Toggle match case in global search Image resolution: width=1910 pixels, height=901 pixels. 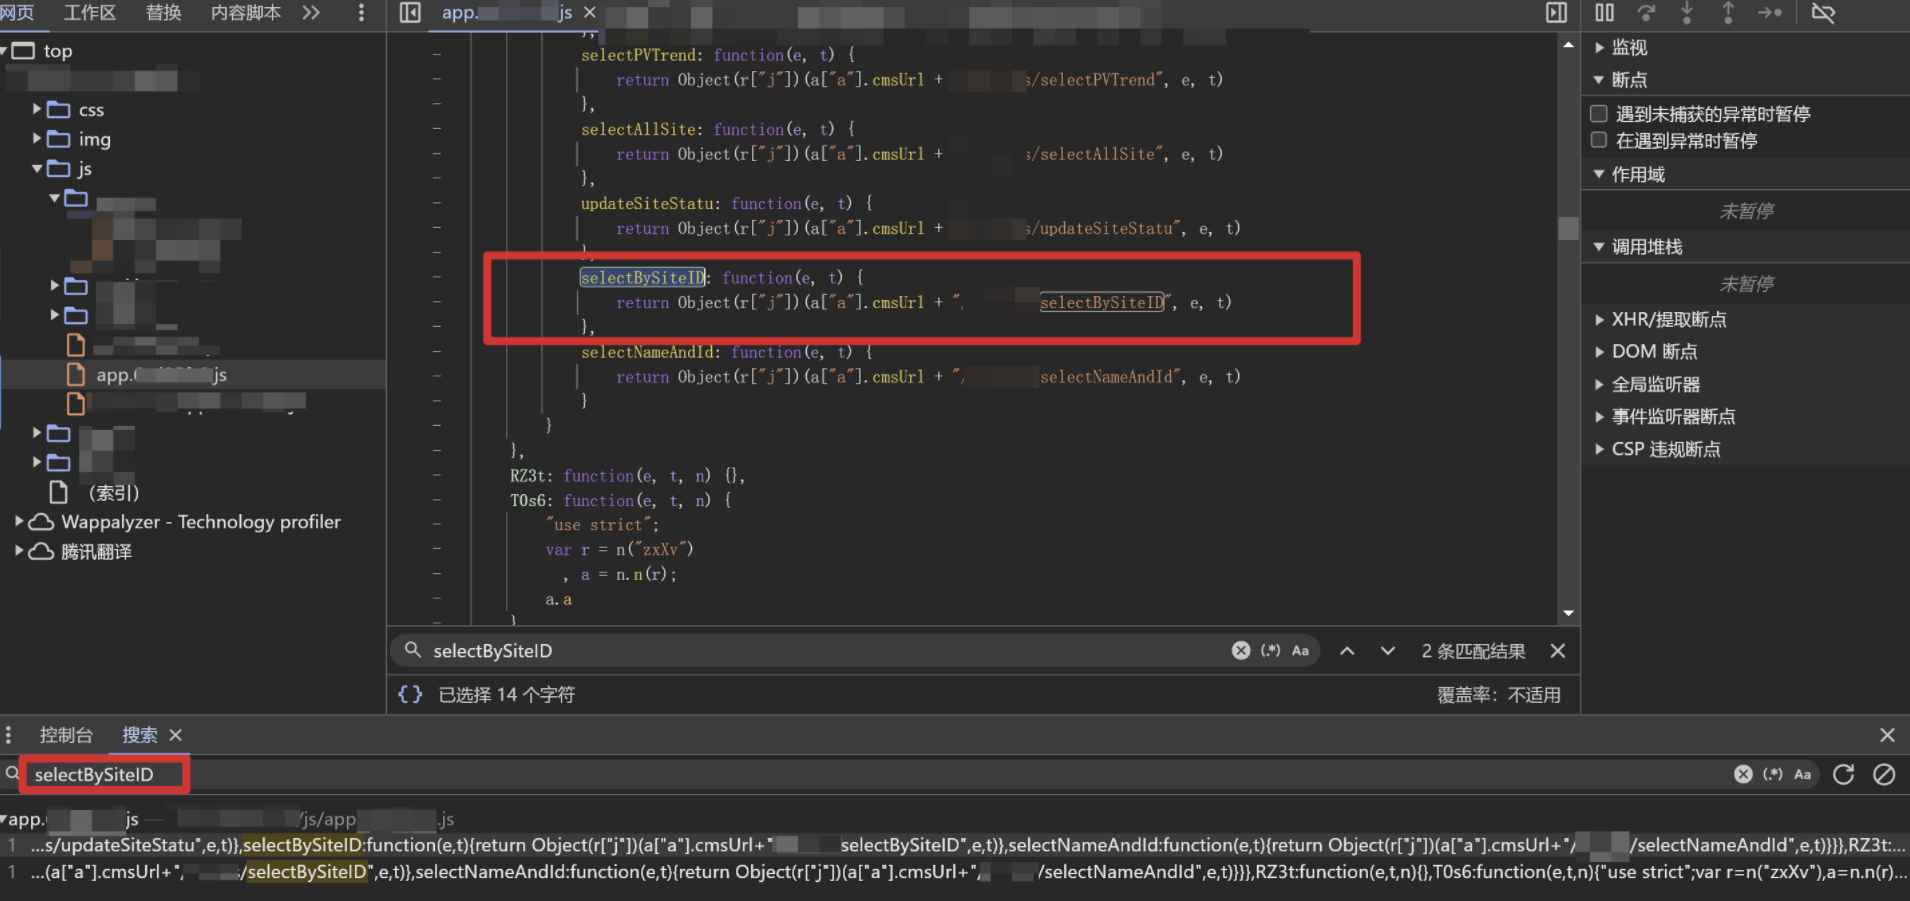[x=1802, y=774]
